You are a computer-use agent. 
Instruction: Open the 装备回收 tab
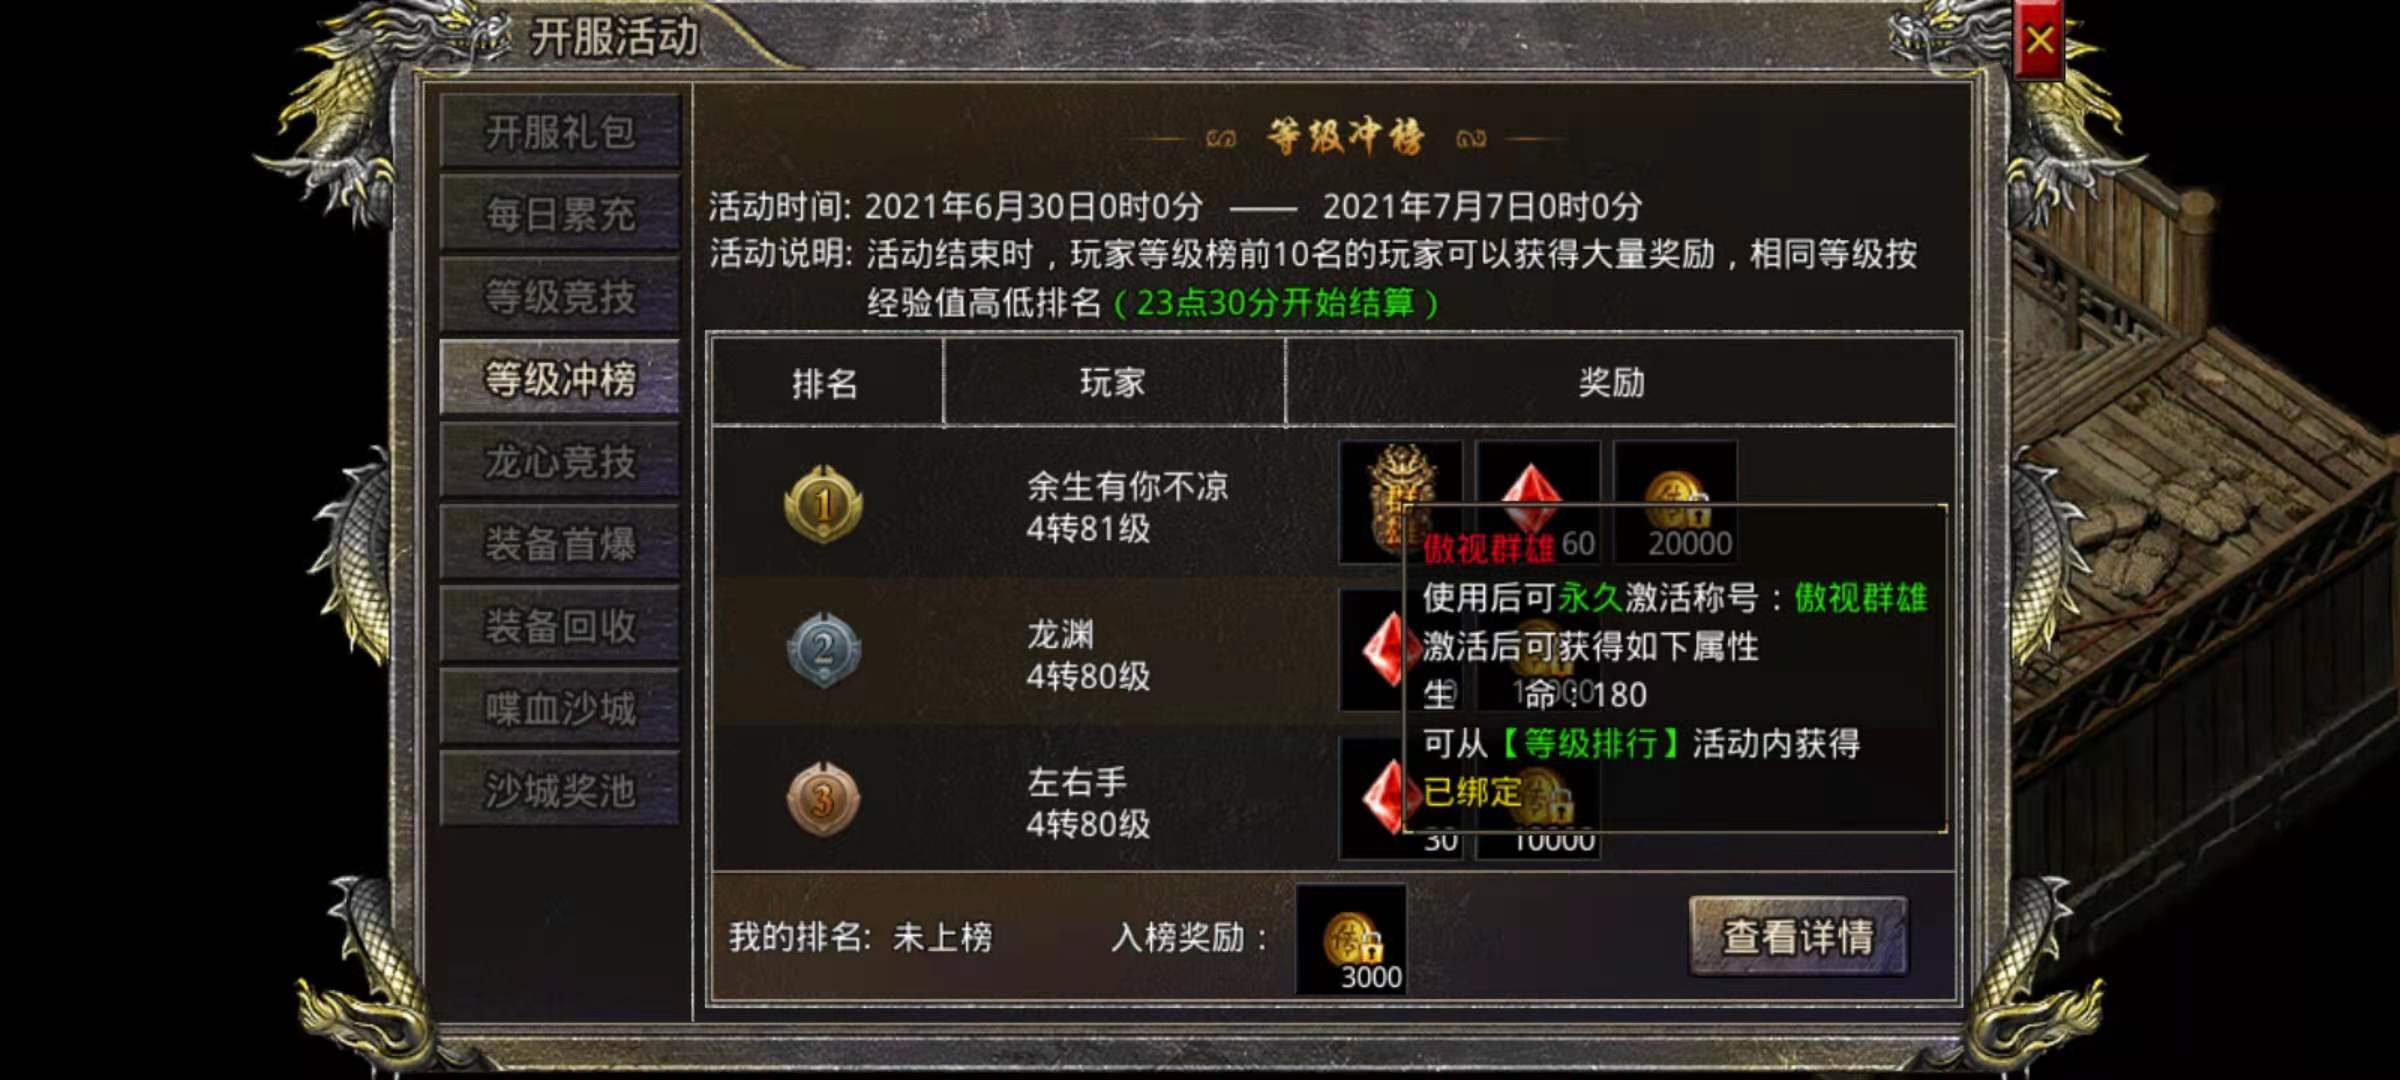(x=560, y=626)
